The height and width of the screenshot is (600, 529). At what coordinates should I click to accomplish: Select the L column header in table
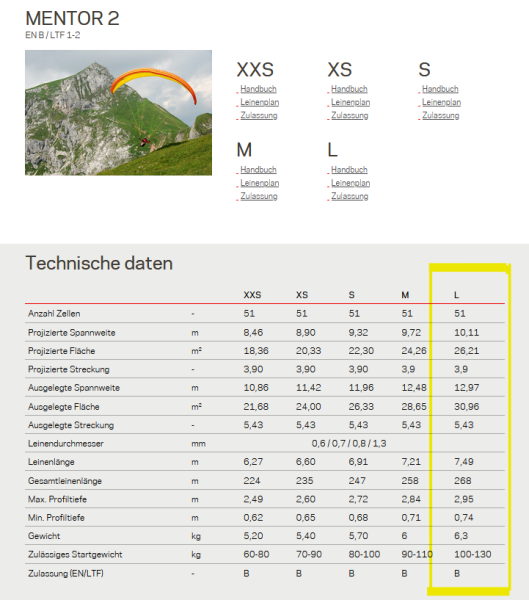coord(456,295)
